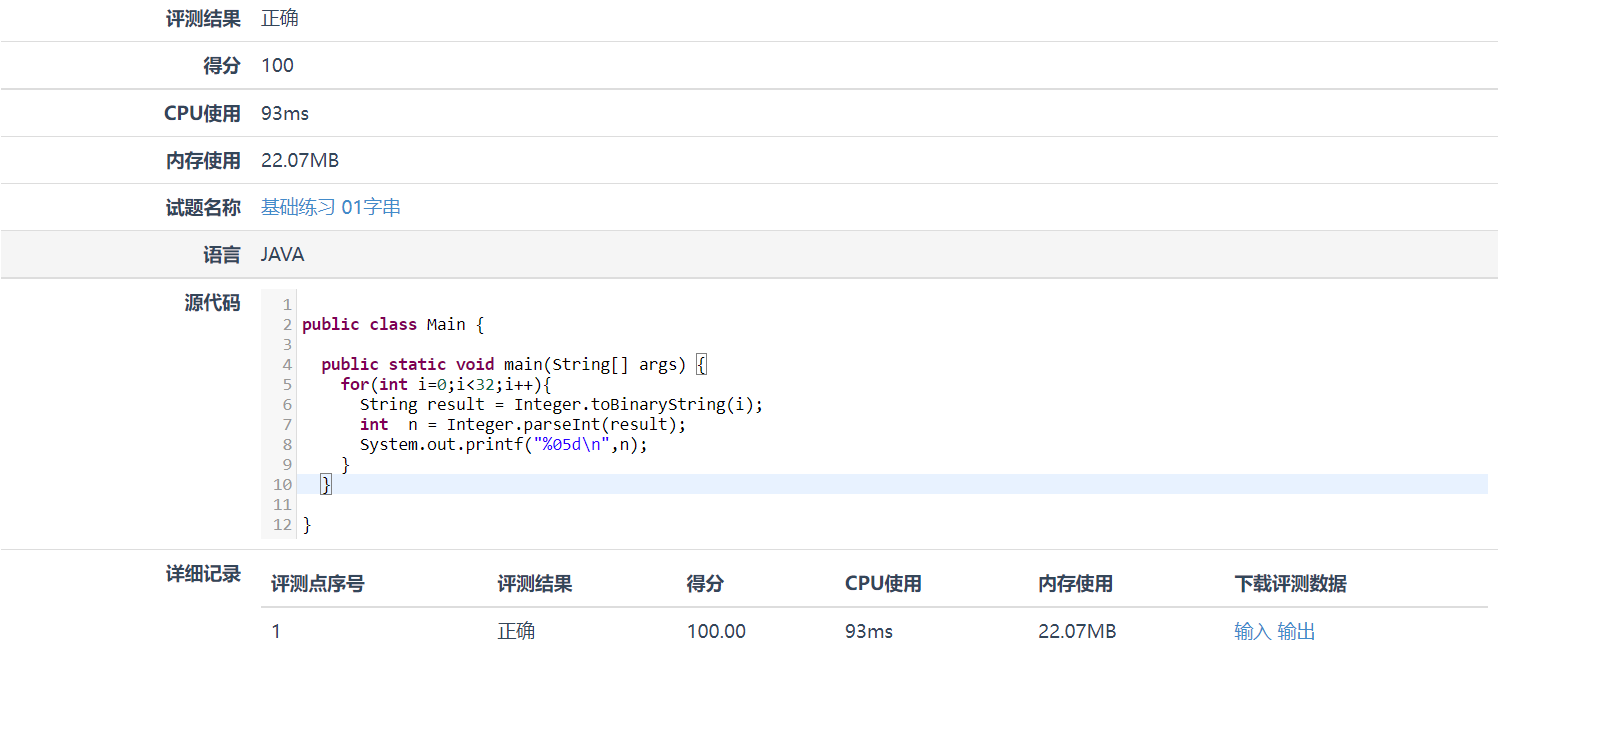1605x745 pixels.
Task: Click line number 10 in the code gutter
Action: (x=282, y=484)
